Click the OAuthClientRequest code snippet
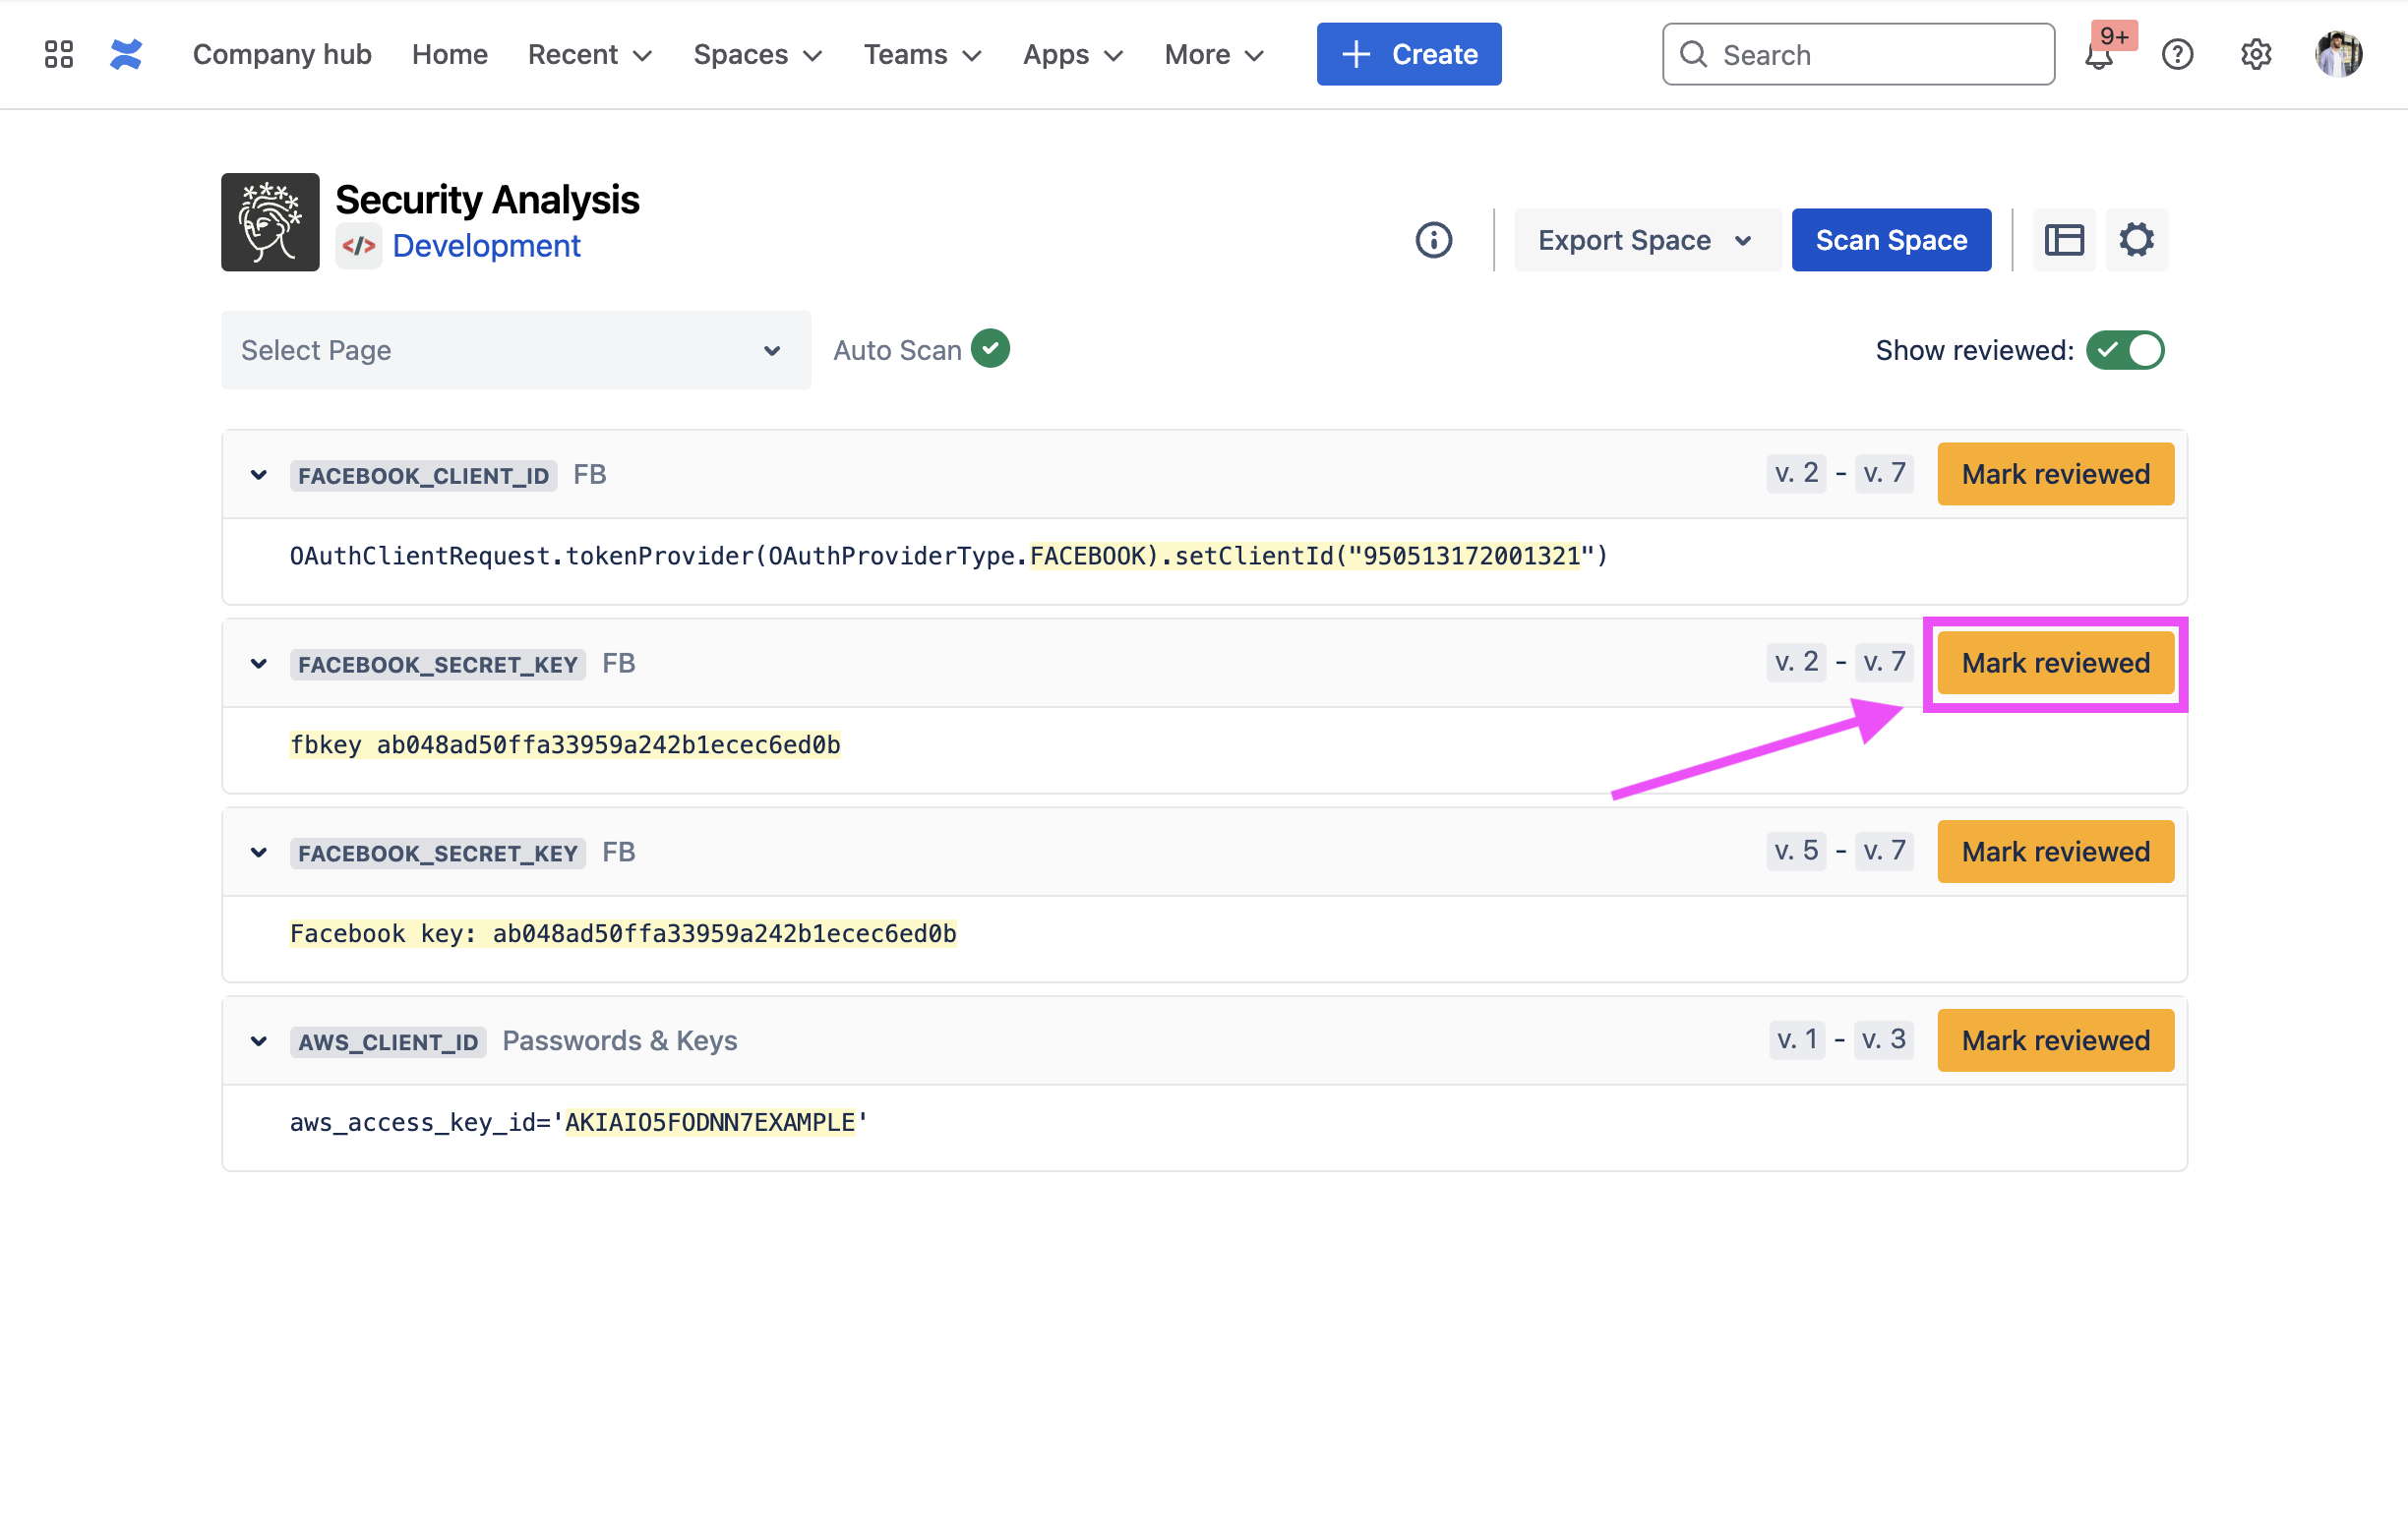The width and height of the screenshot is (2408, 1536). [949, 557]
